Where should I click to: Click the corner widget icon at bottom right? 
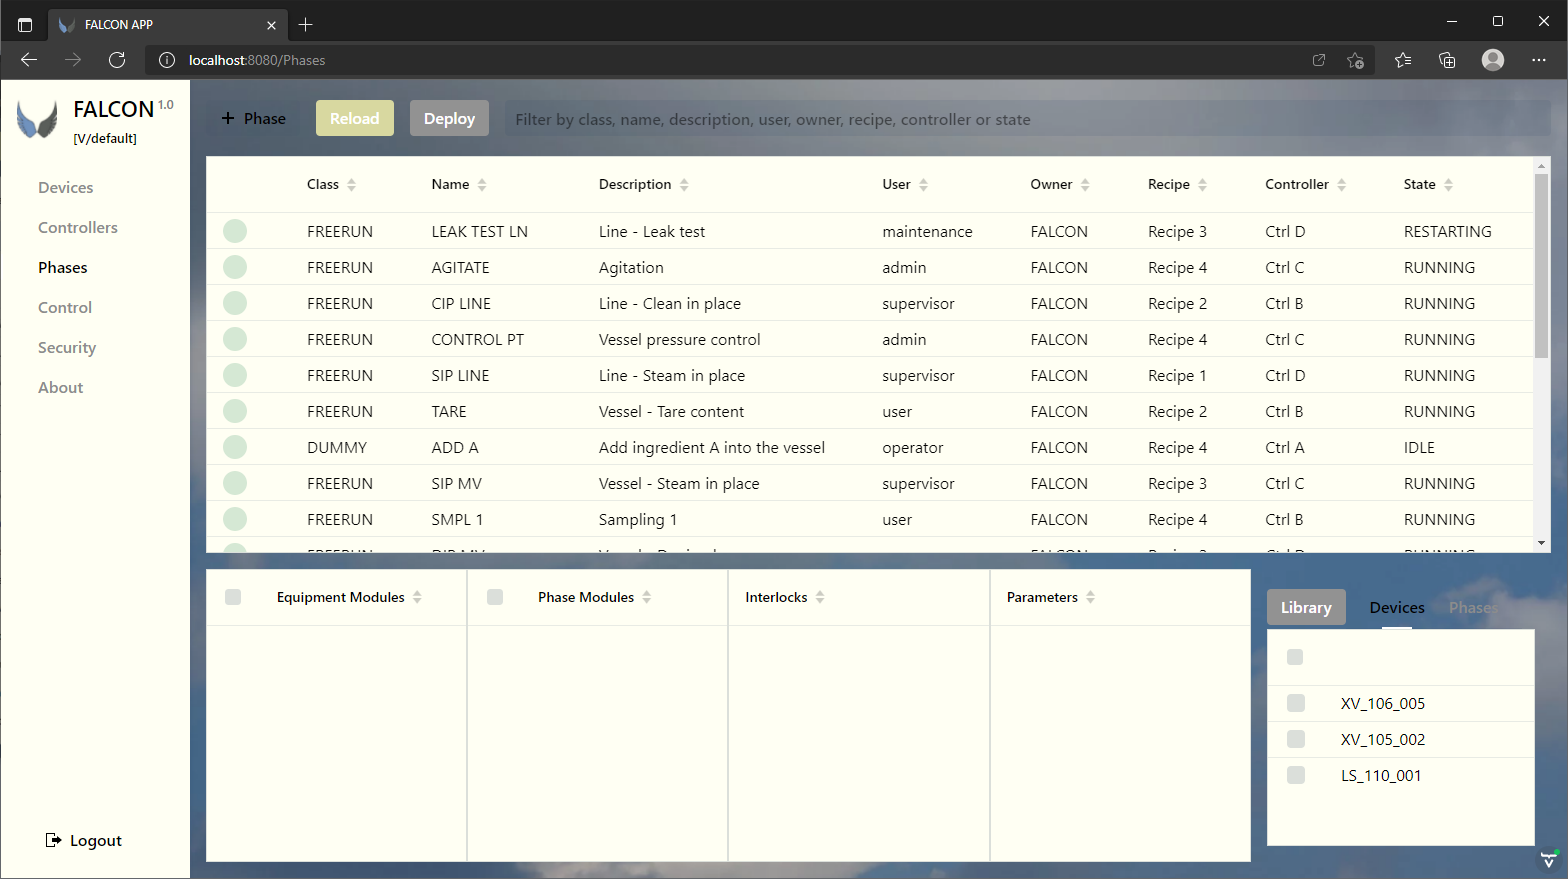pyautogui.click(x=1549, y=859)
